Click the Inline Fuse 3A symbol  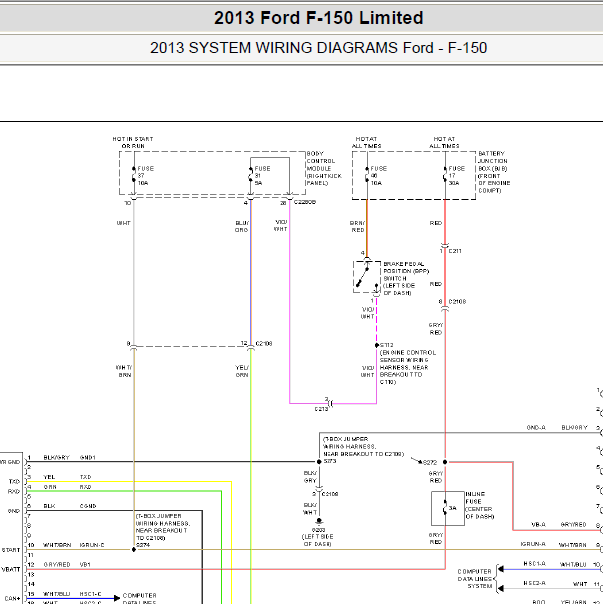point(447,508)
